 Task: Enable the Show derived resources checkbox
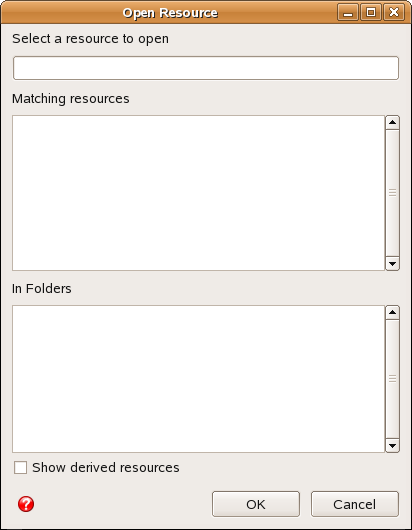tap(20, 468)
